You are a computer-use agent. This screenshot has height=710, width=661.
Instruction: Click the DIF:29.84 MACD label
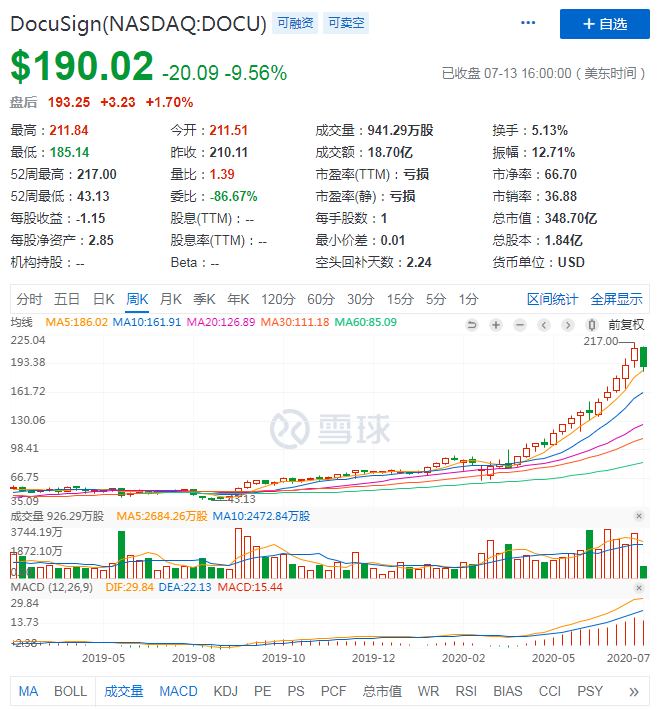coord(129,587)
